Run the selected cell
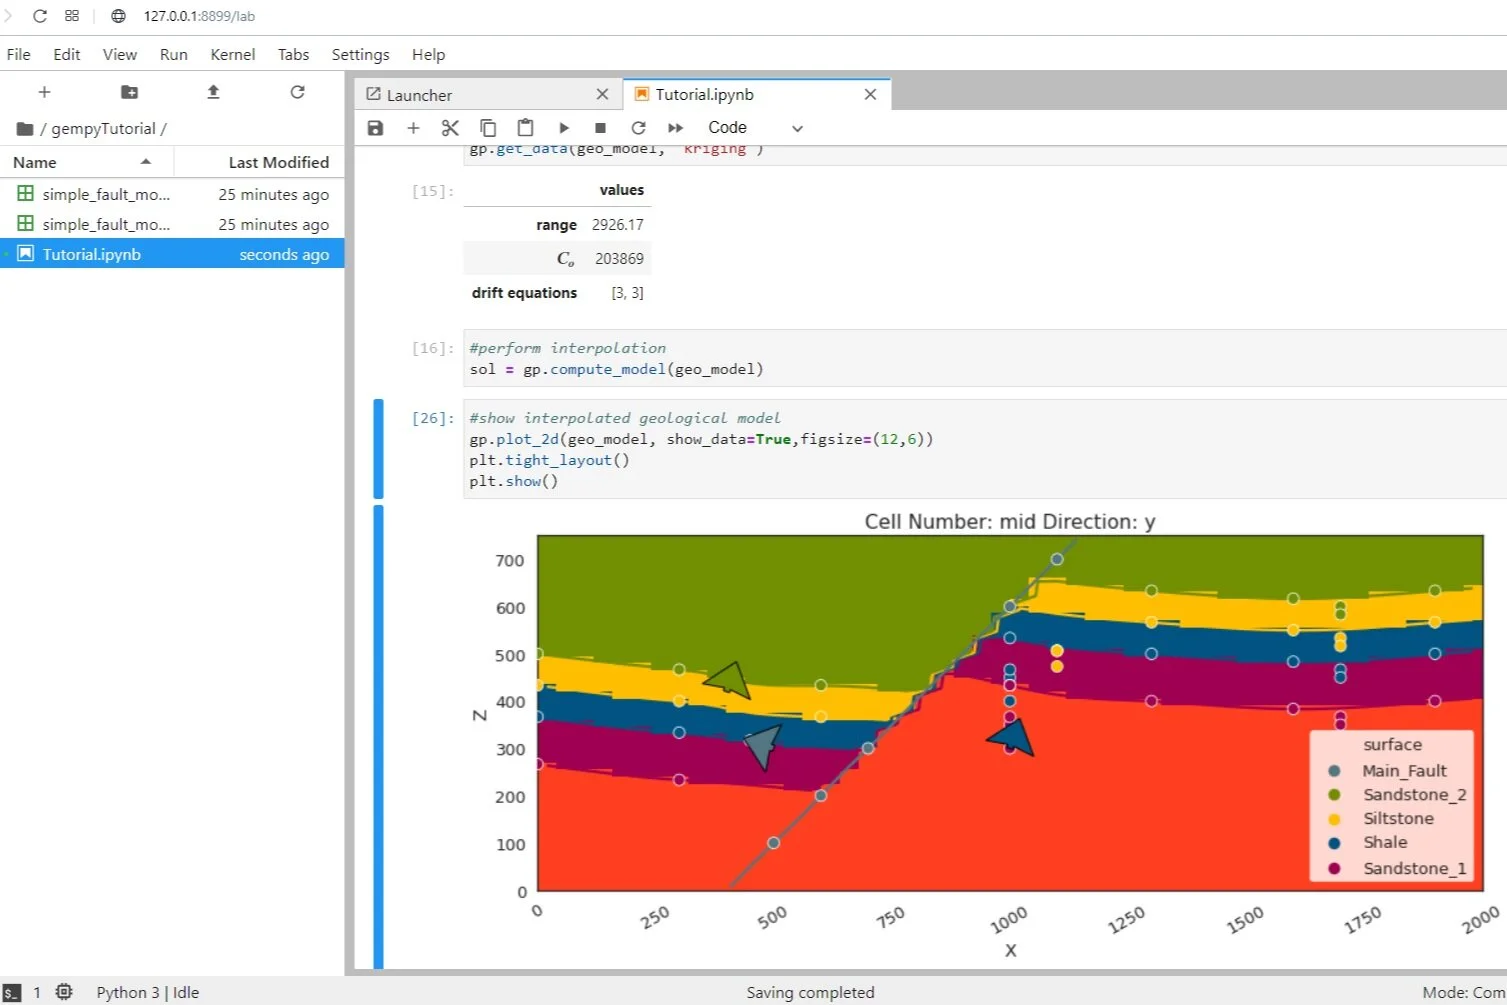1507x1005 pixels. pos(564,127)
